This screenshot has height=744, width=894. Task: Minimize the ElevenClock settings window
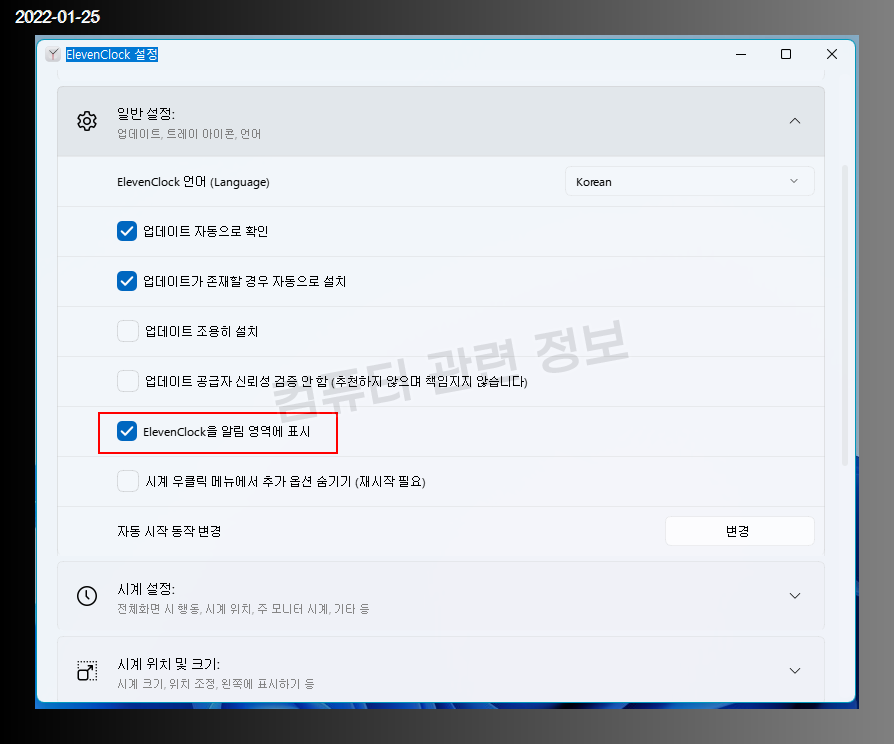741,54
